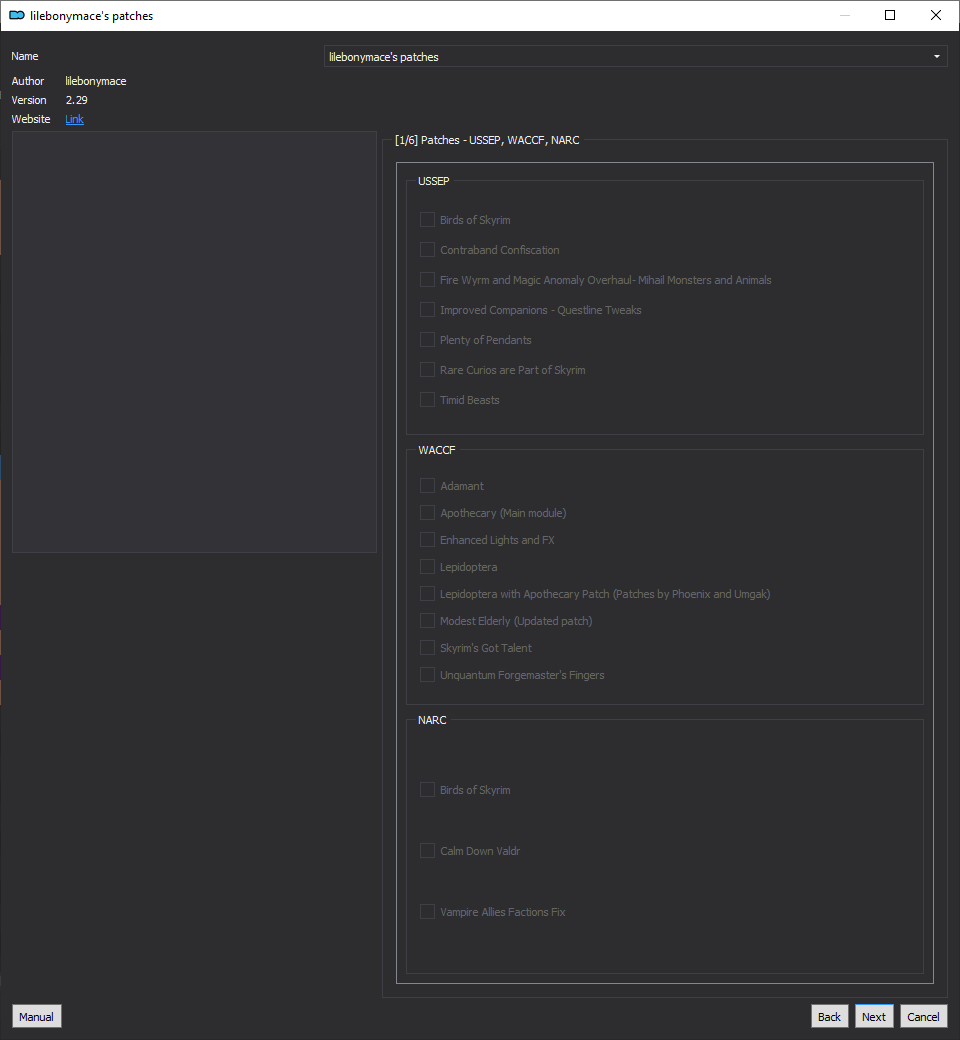960x1040 pixels.
Task: Maximize the installer window
Action: (x=890, y=15)
